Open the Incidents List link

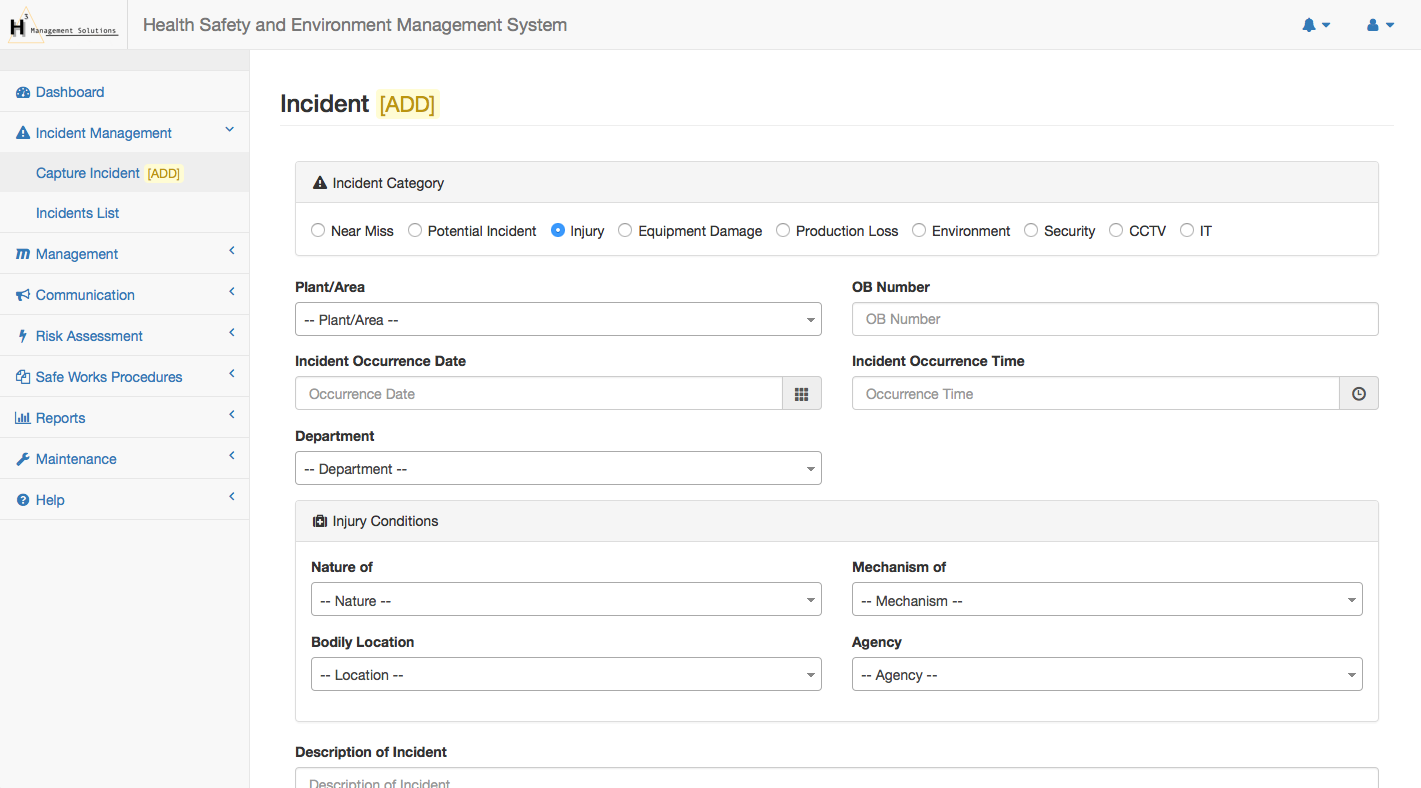pyautogui.click(x=78, y=213)
